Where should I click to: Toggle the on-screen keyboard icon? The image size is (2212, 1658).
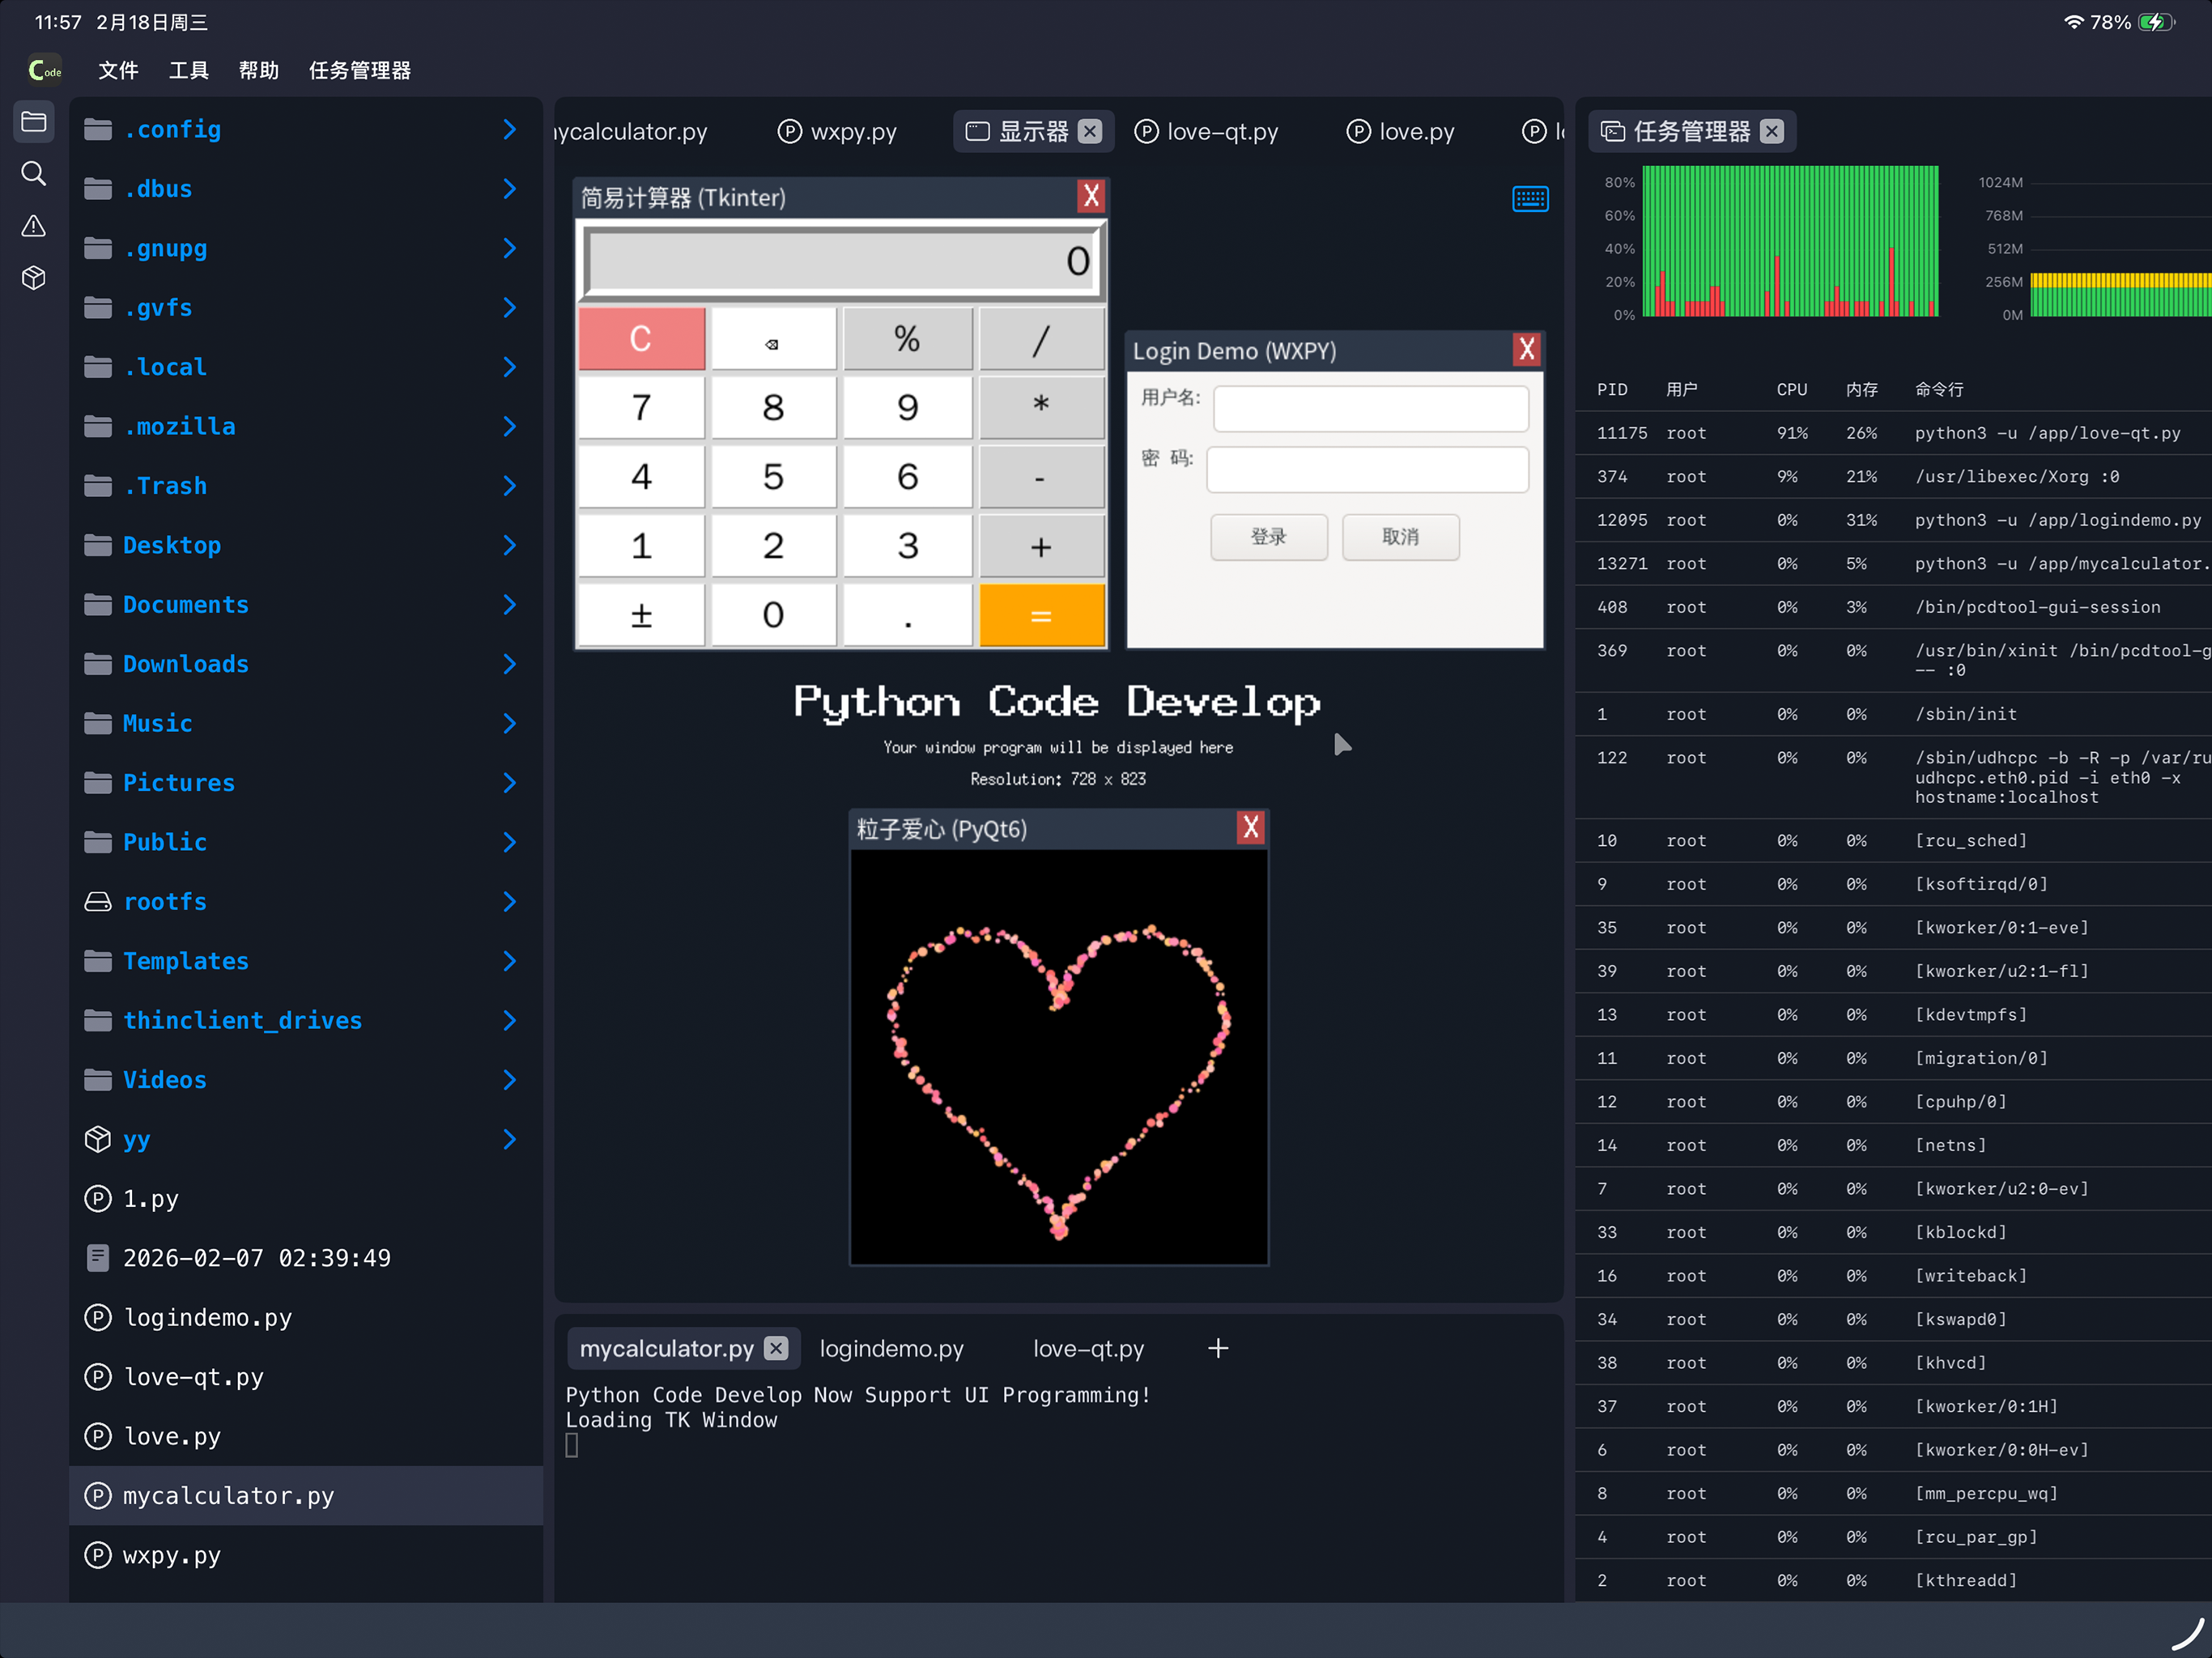point(1530,199)
